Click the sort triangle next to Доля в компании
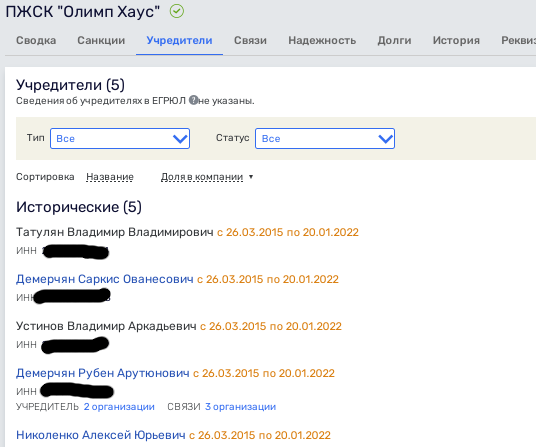The width and height of the screenshot is (536, 447). [x=251, y=177]
